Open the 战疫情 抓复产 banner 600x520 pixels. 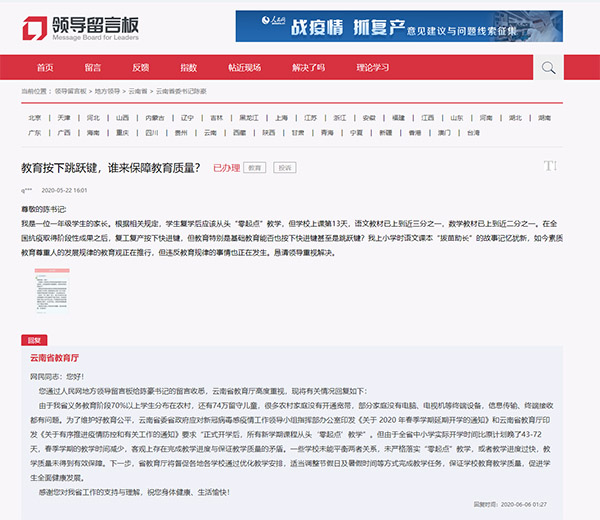(399, 26)
